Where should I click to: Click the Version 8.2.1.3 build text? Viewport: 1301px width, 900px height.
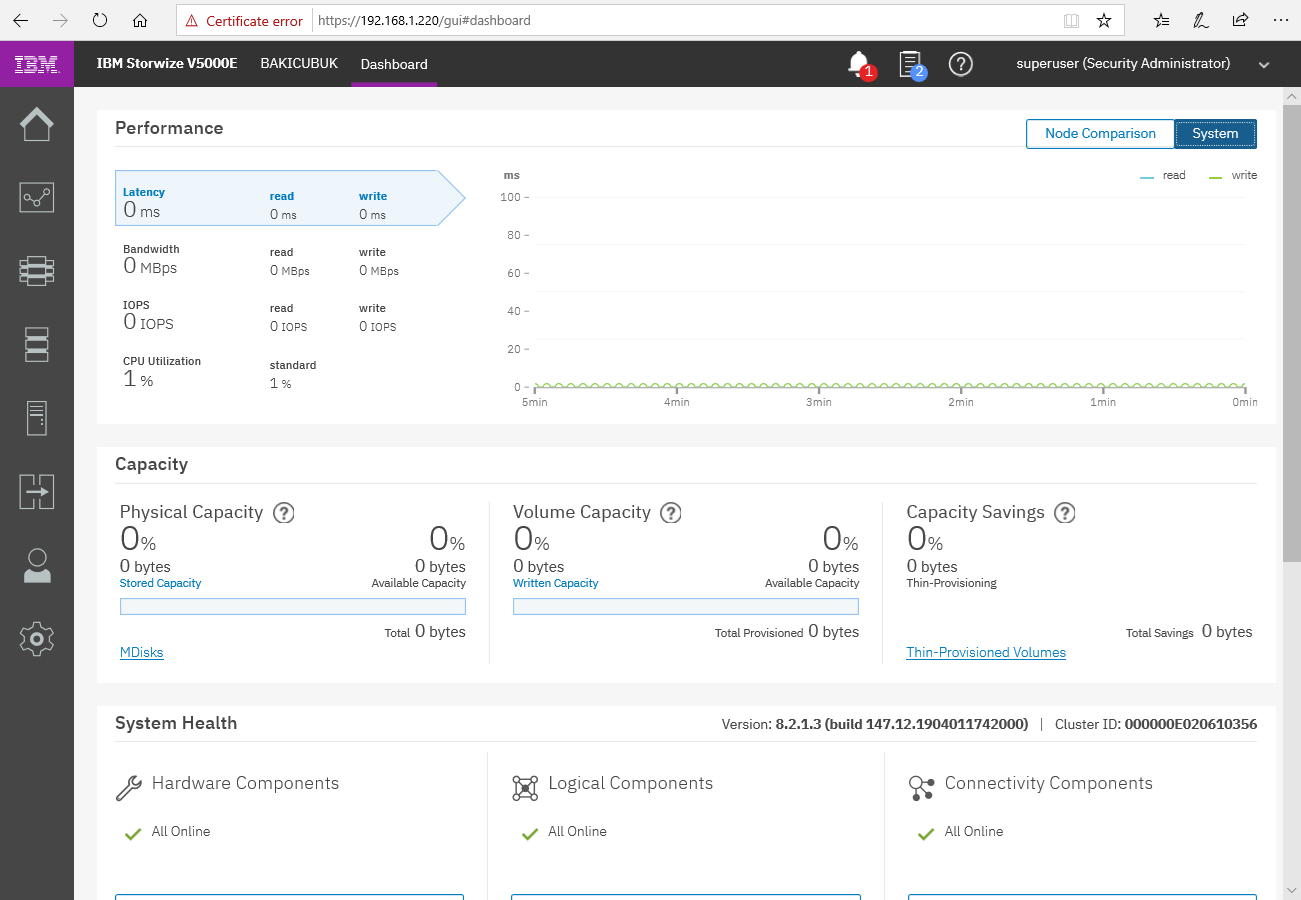875,724
